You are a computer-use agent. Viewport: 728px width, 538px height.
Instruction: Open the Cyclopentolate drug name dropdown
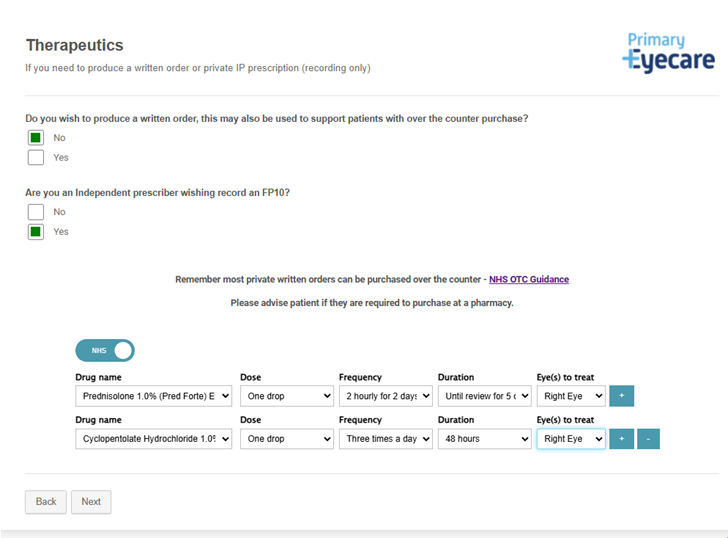[153, 439]
